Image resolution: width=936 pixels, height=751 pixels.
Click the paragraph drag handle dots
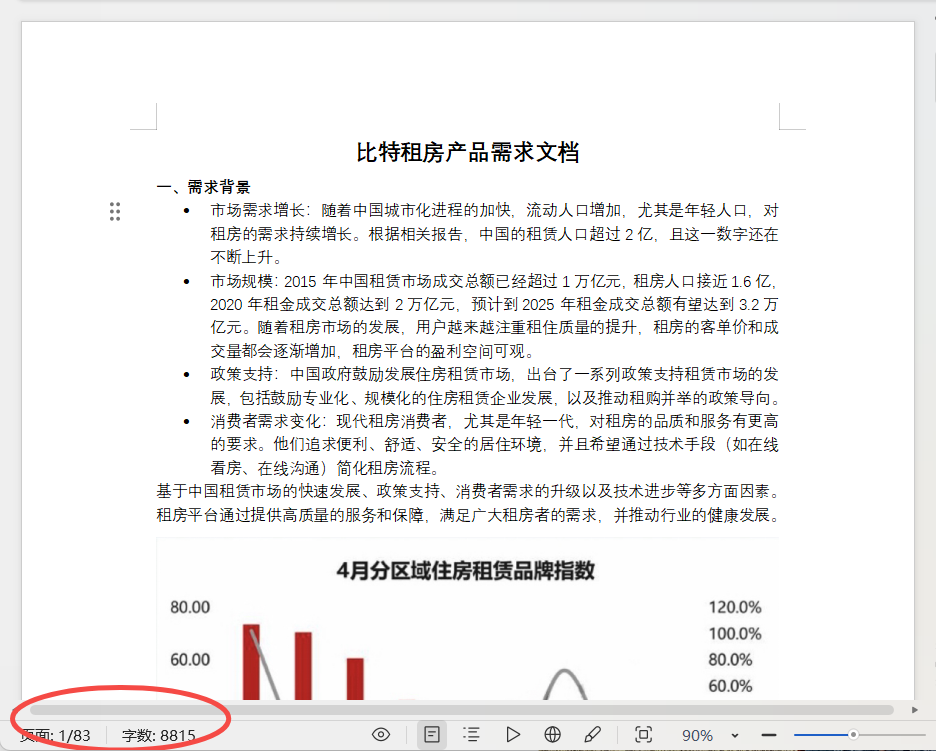[x=116, y=211]
